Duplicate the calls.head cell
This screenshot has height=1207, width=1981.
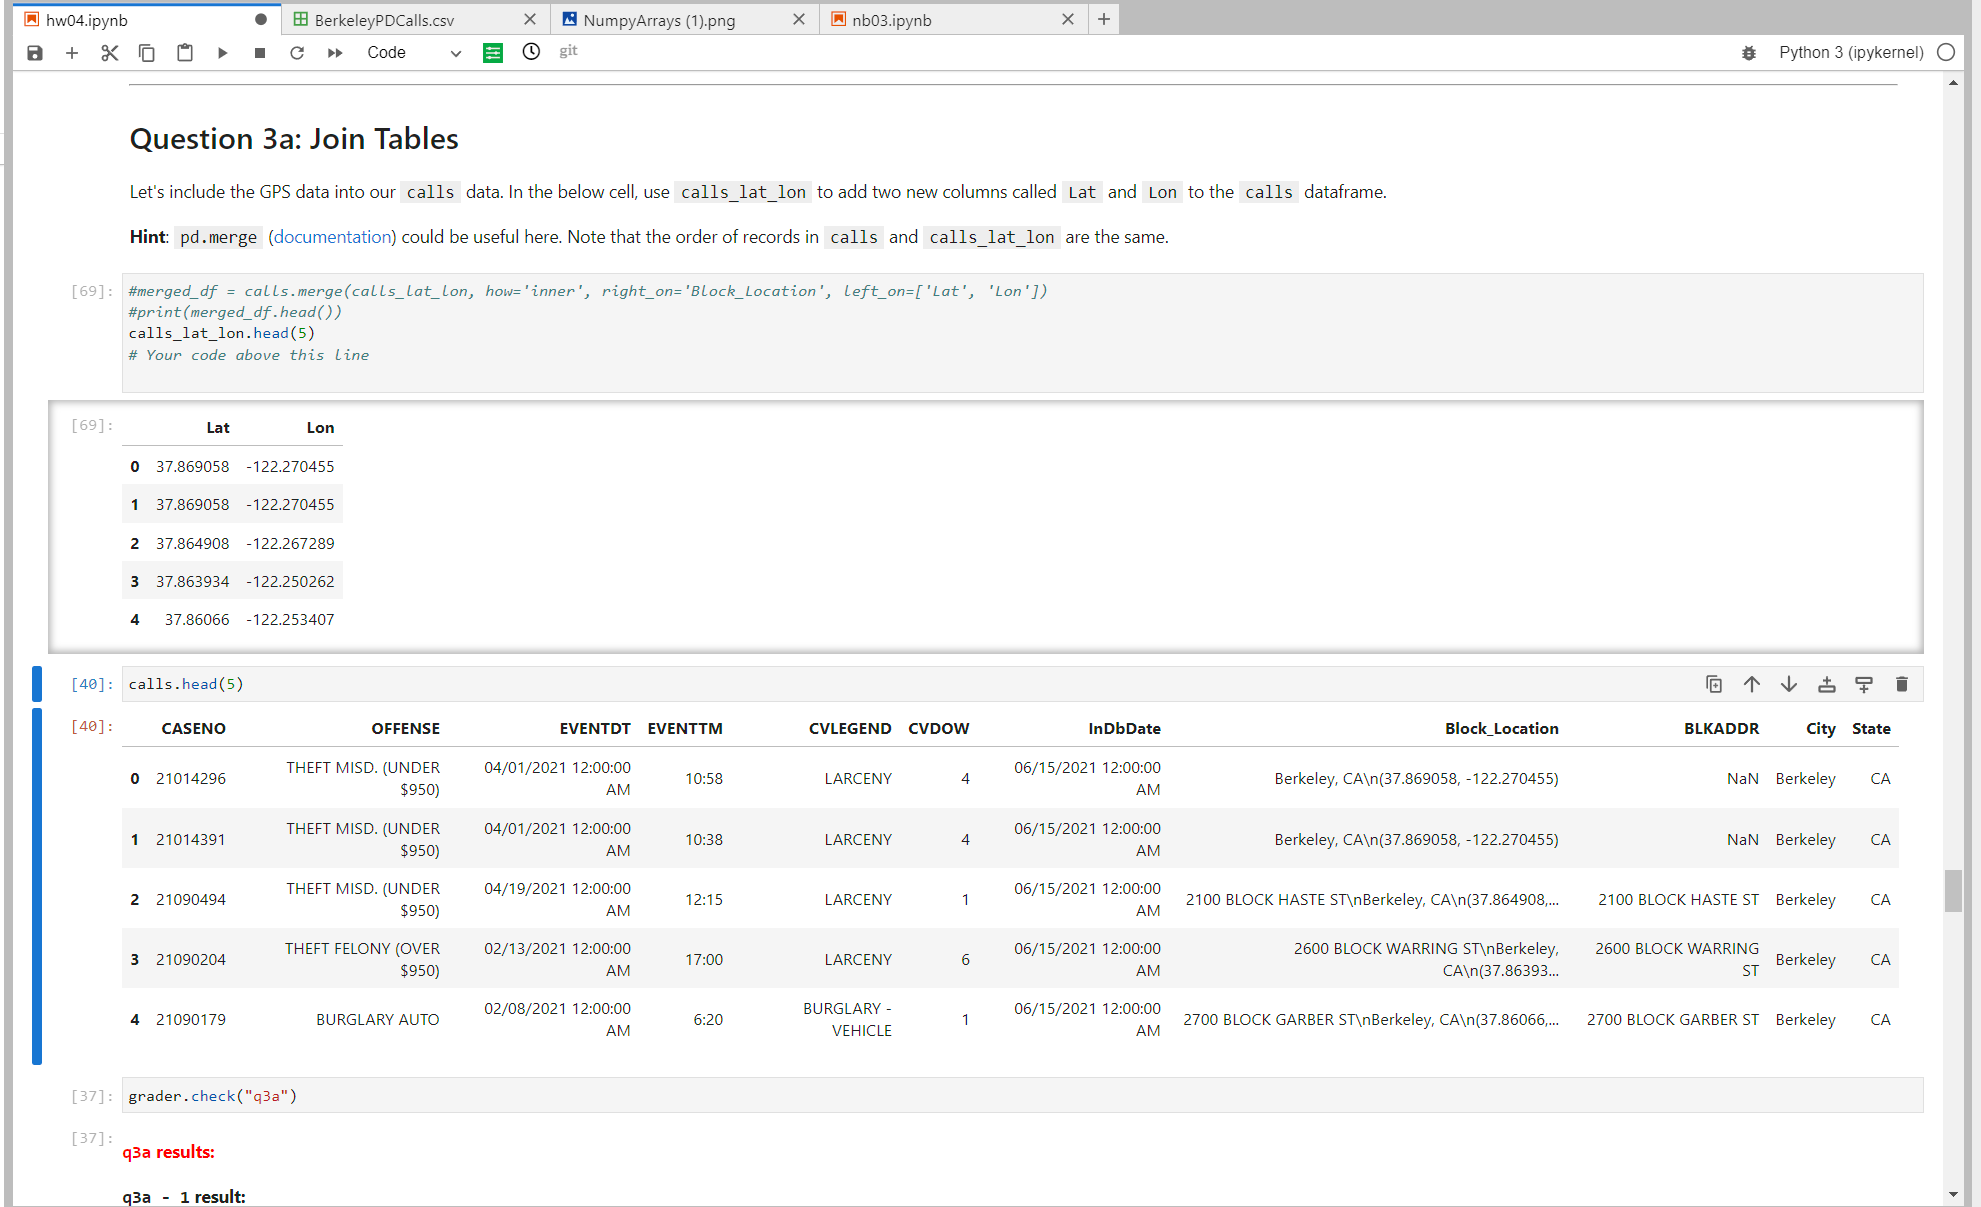pos(1714,684)
